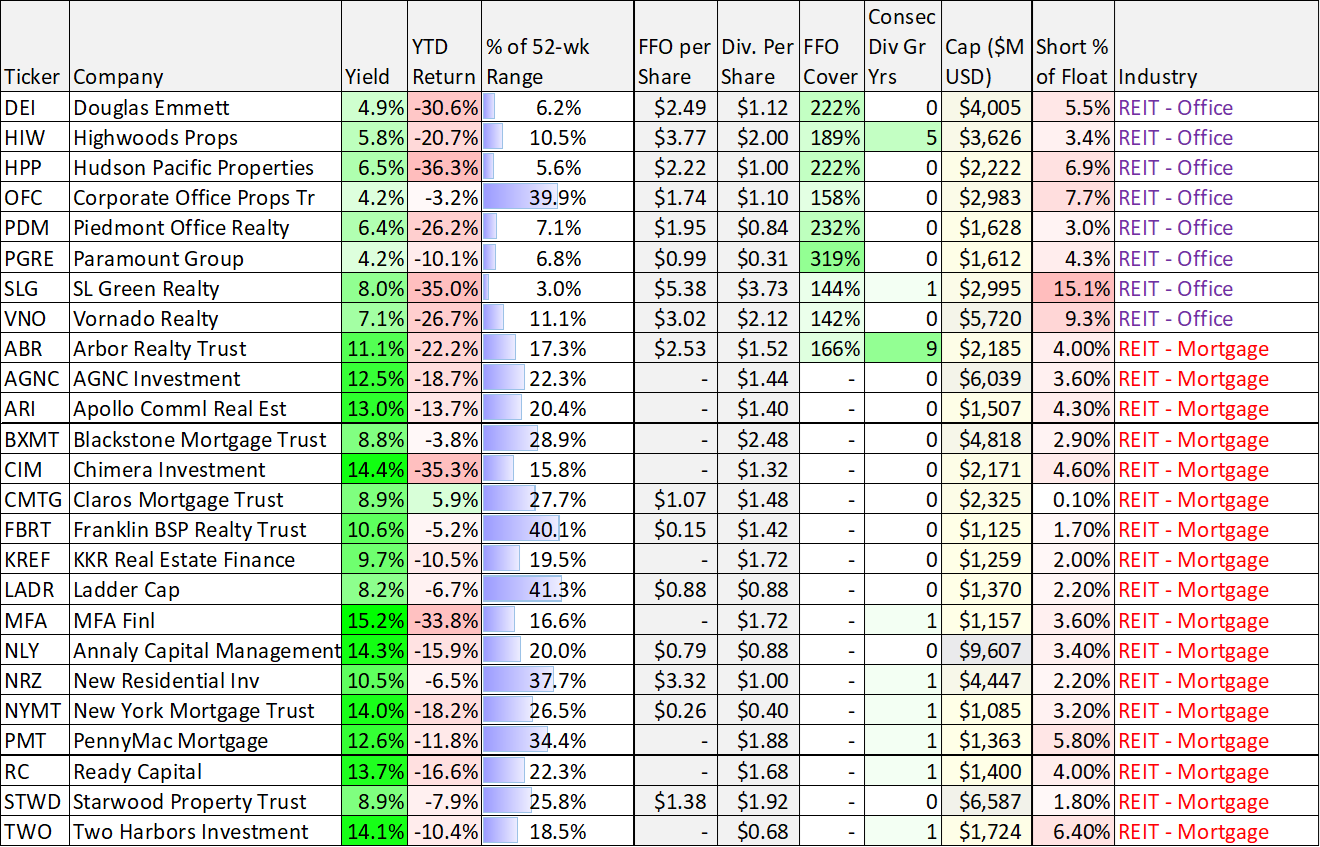
Task: Click the Douglas Emmett company cell
Action: click(205, 108)
